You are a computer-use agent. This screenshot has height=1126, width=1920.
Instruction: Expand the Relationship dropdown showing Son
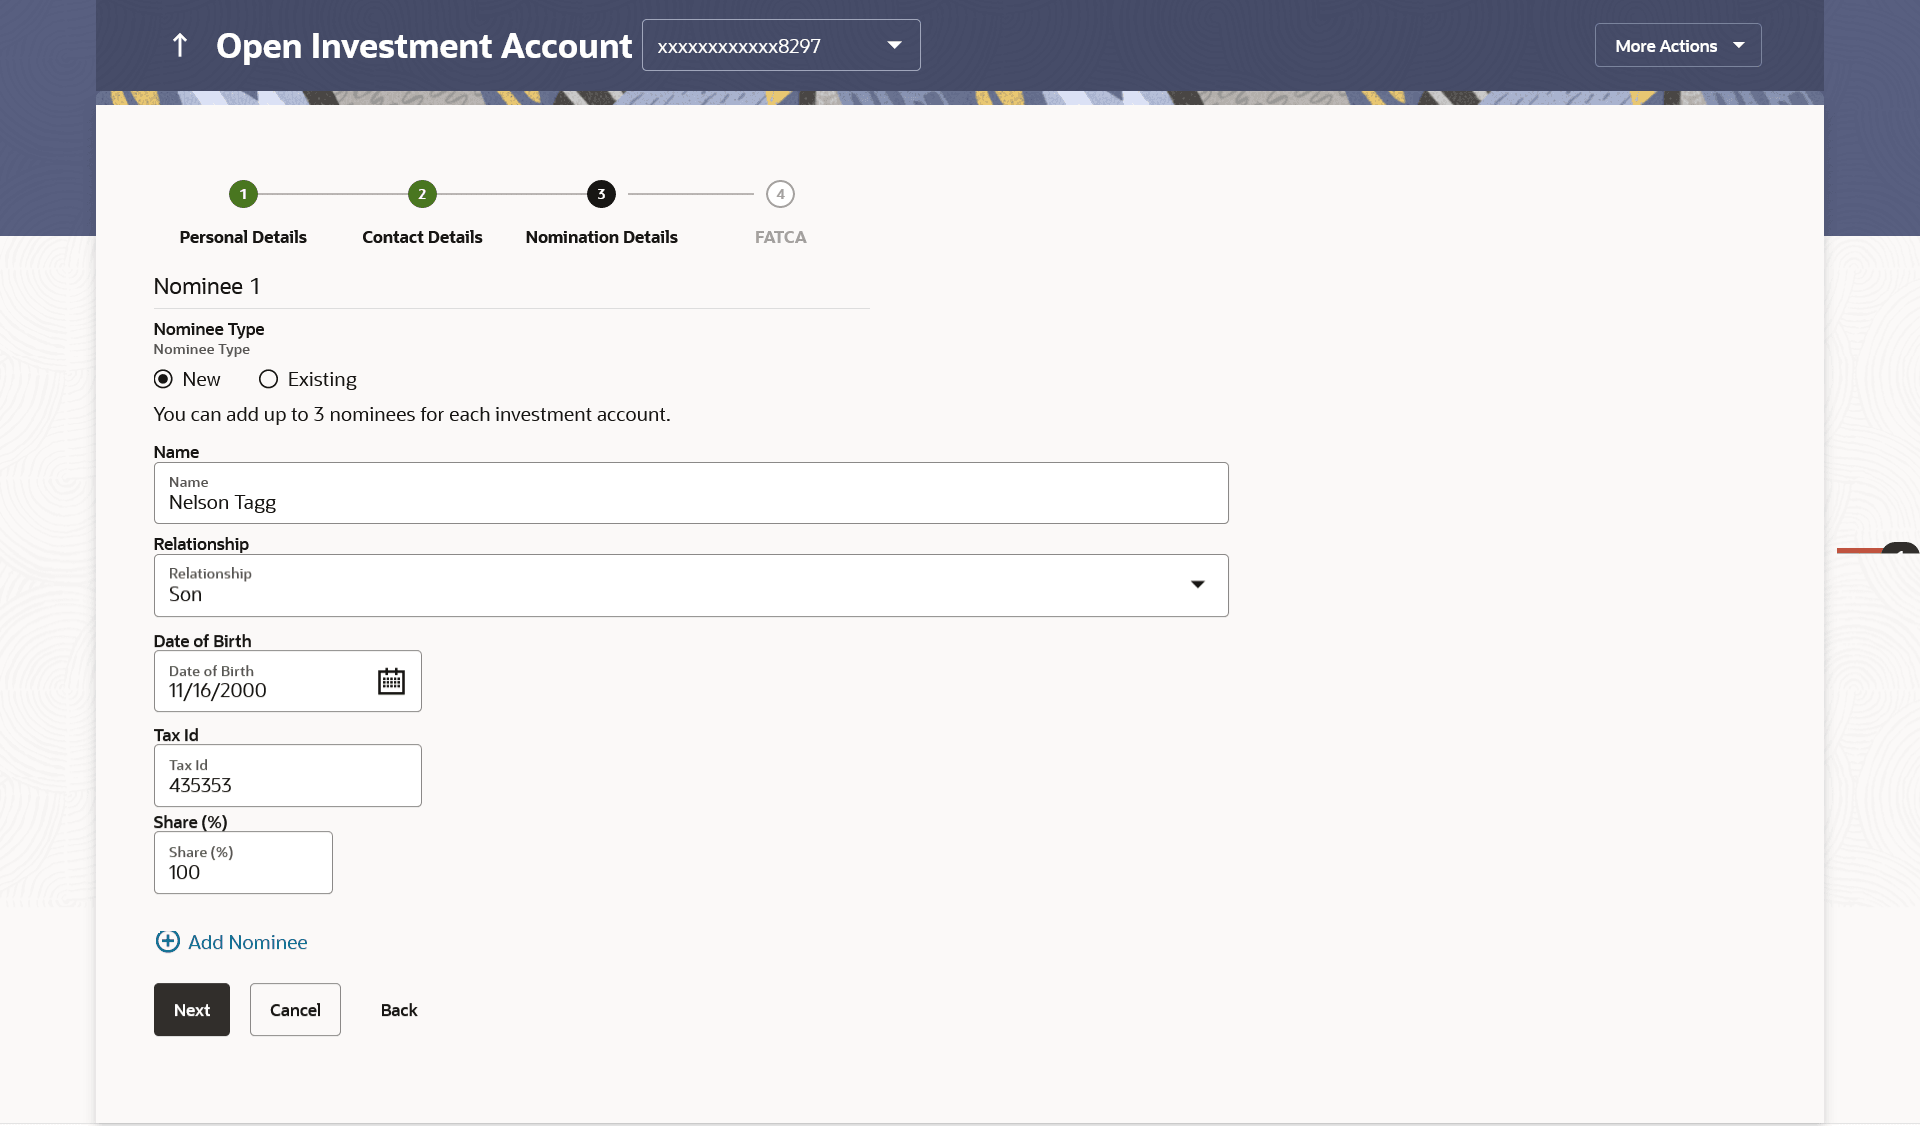pos(1196,585)
